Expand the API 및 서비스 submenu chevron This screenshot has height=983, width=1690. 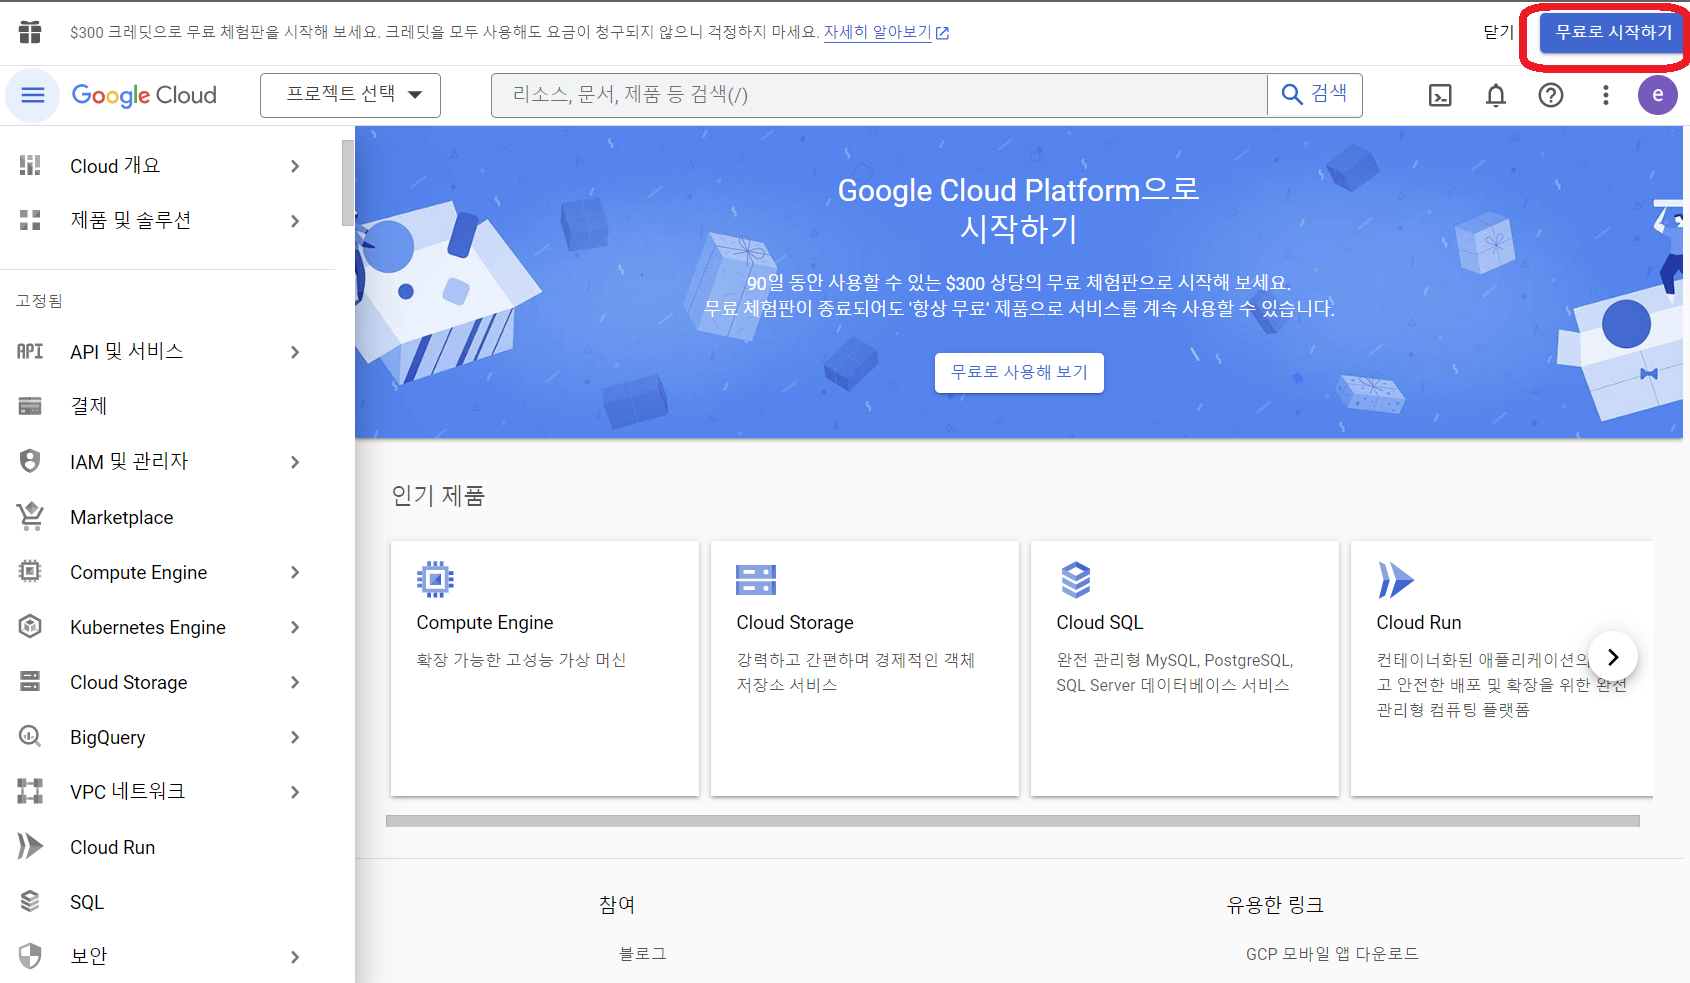[x=295, y=352]
